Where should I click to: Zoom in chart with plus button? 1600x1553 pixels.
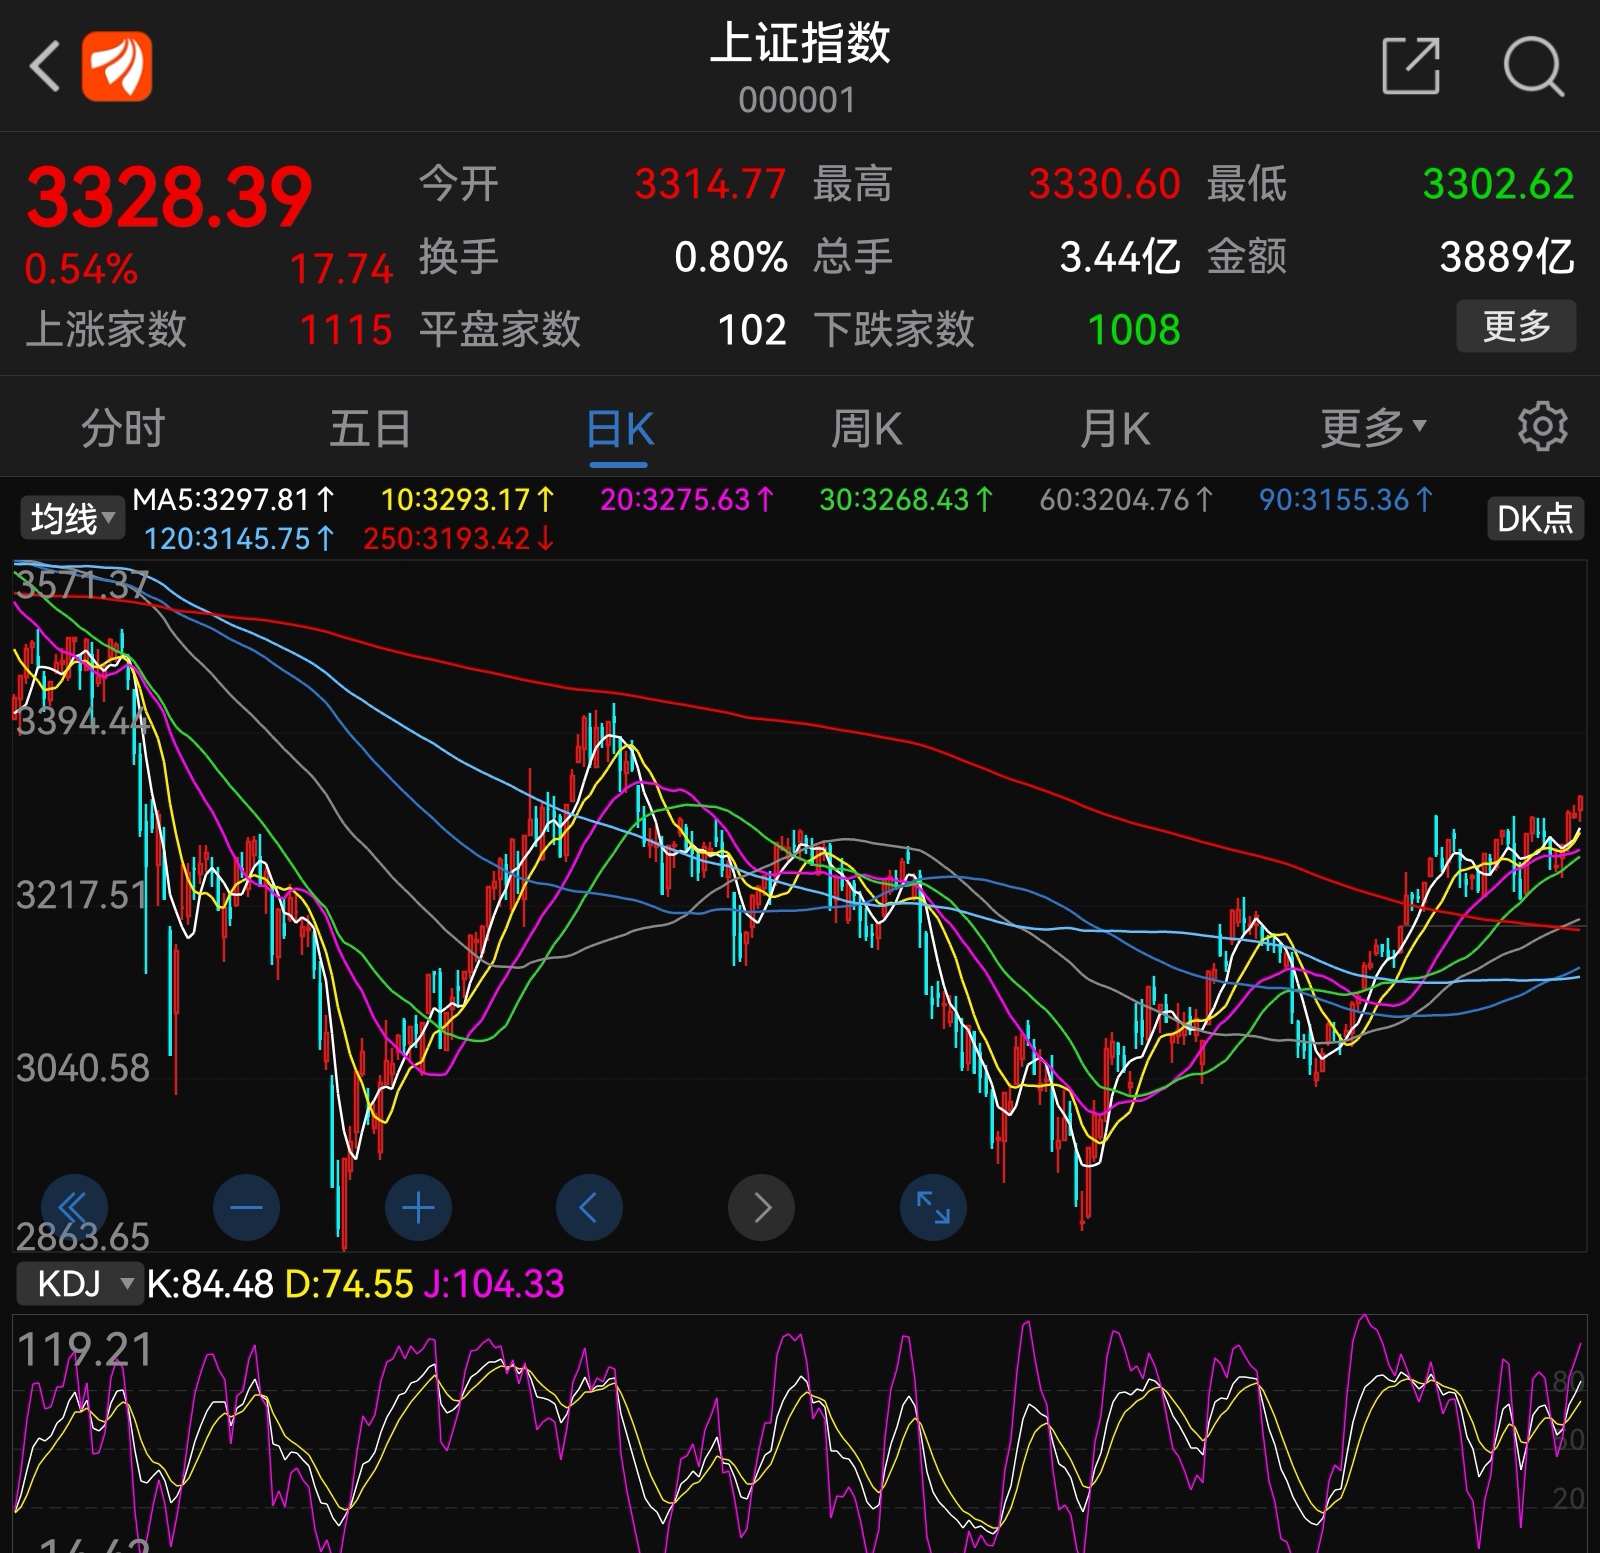point(418,1208)
